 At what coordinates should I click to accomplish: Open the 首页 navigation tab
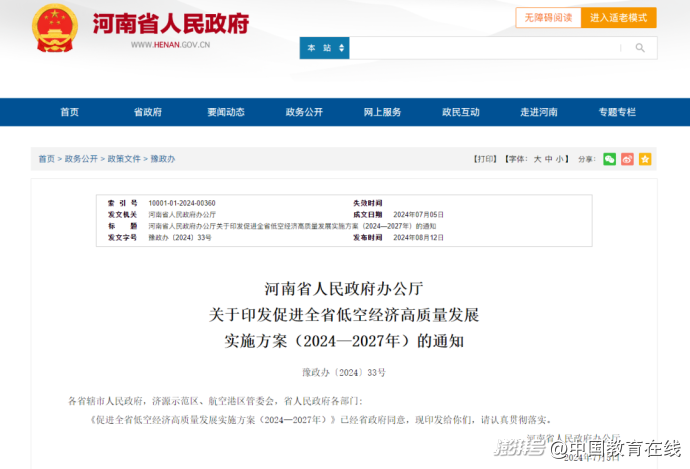[69, 112]
